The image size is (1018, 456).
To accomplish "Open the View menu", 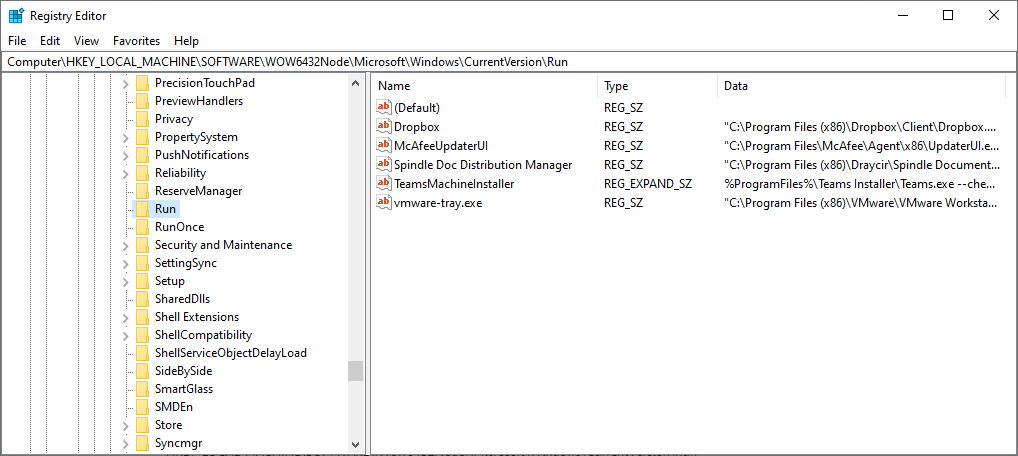I will click(x=86, y=41).
